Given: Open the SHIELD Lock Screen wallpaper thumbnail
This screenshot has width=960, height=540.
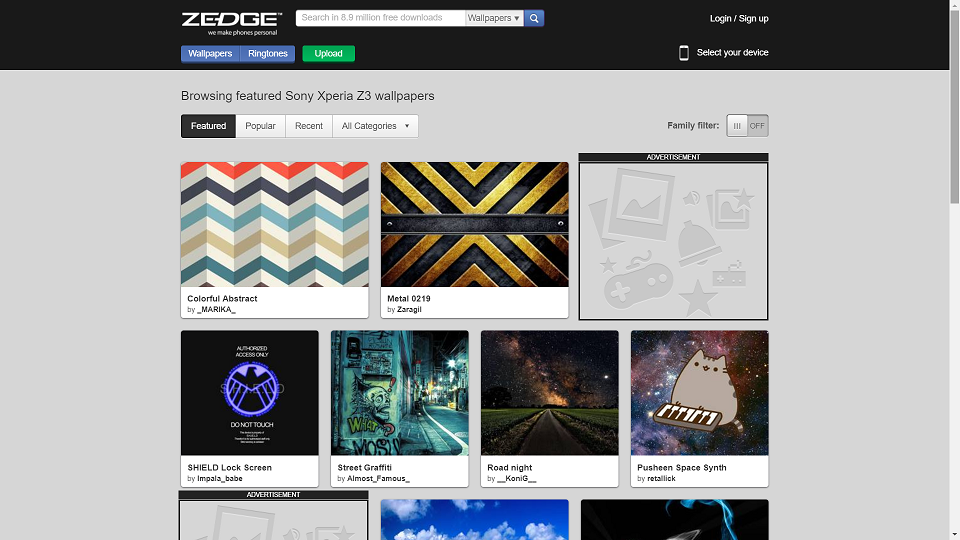Looking at the screenshot, I should tap(250, 393).
